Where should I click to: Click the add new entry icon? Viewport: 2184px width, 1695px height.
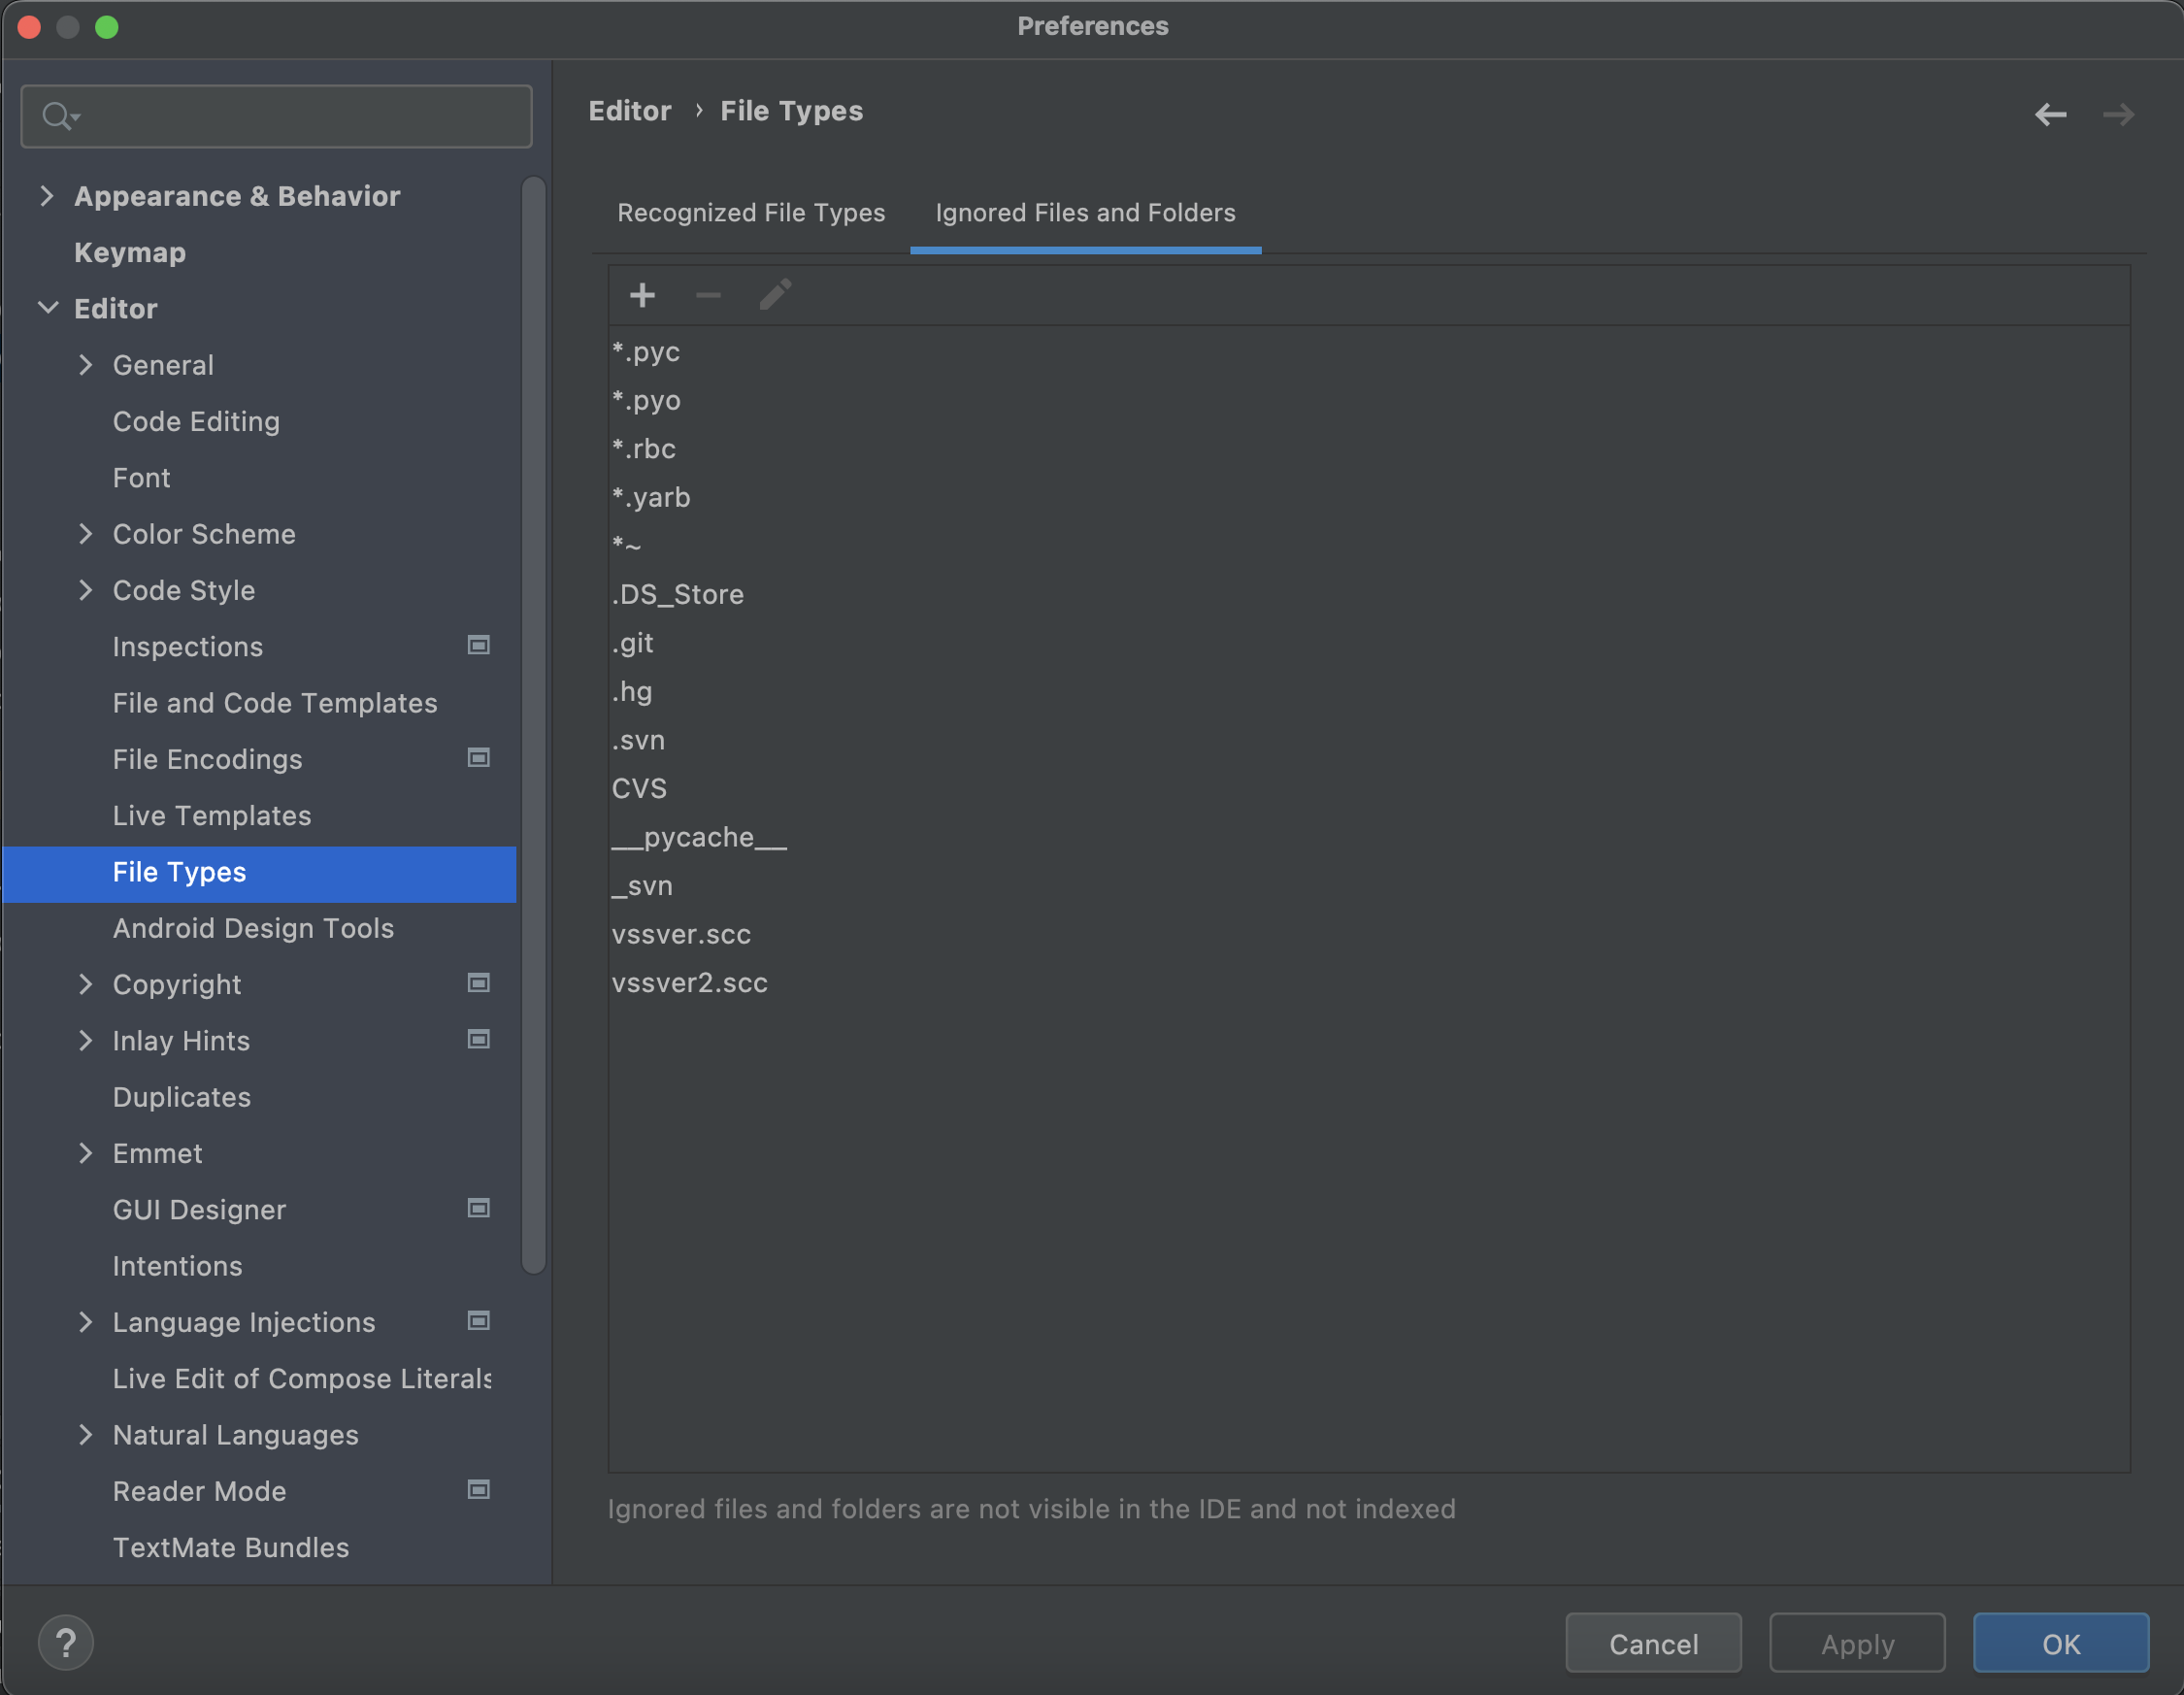tap(642, 294)
